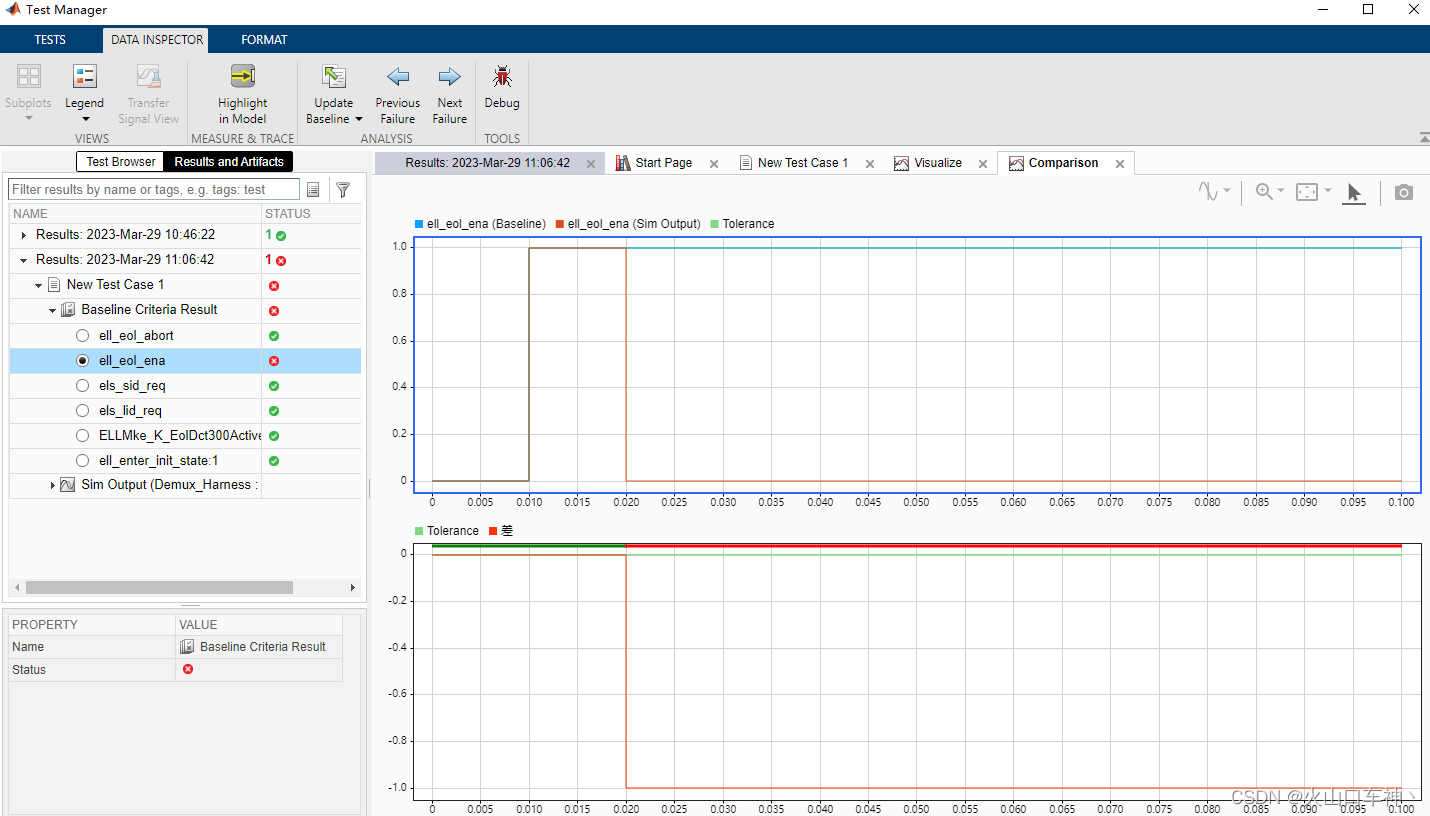1430x816 pixels.
Task: Open the zoom tool dropdown arrow
Action: pos(1281,191)
